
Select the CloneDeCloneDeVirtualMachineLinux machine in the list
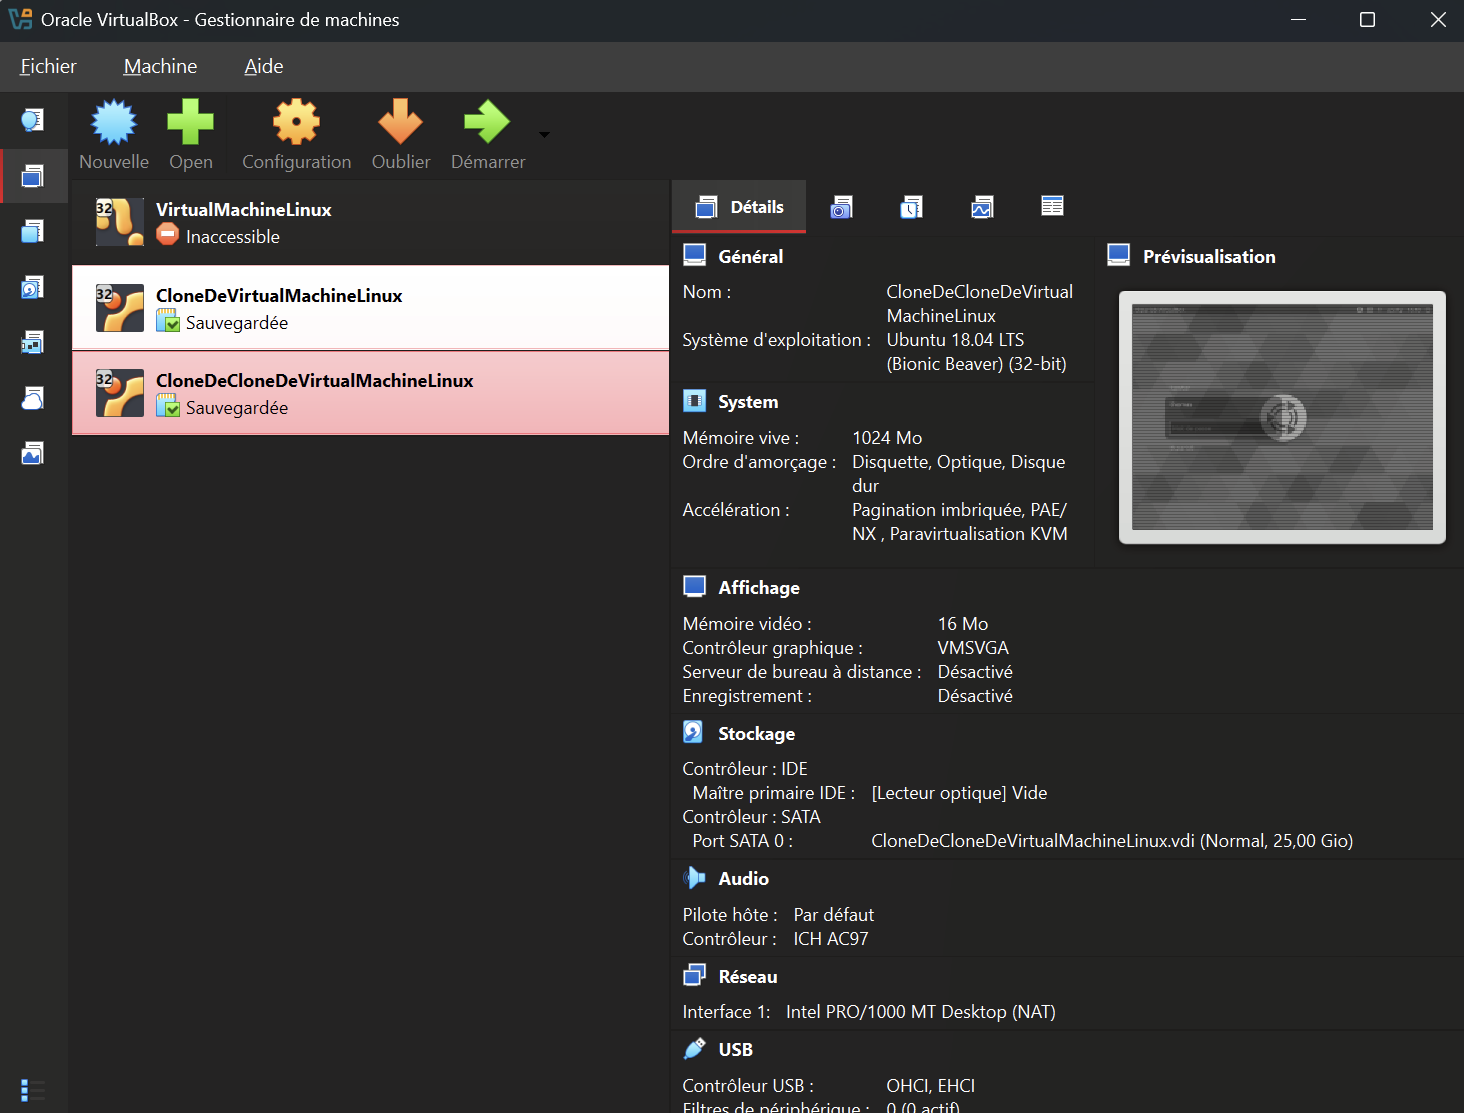click(x=370, y=393)
